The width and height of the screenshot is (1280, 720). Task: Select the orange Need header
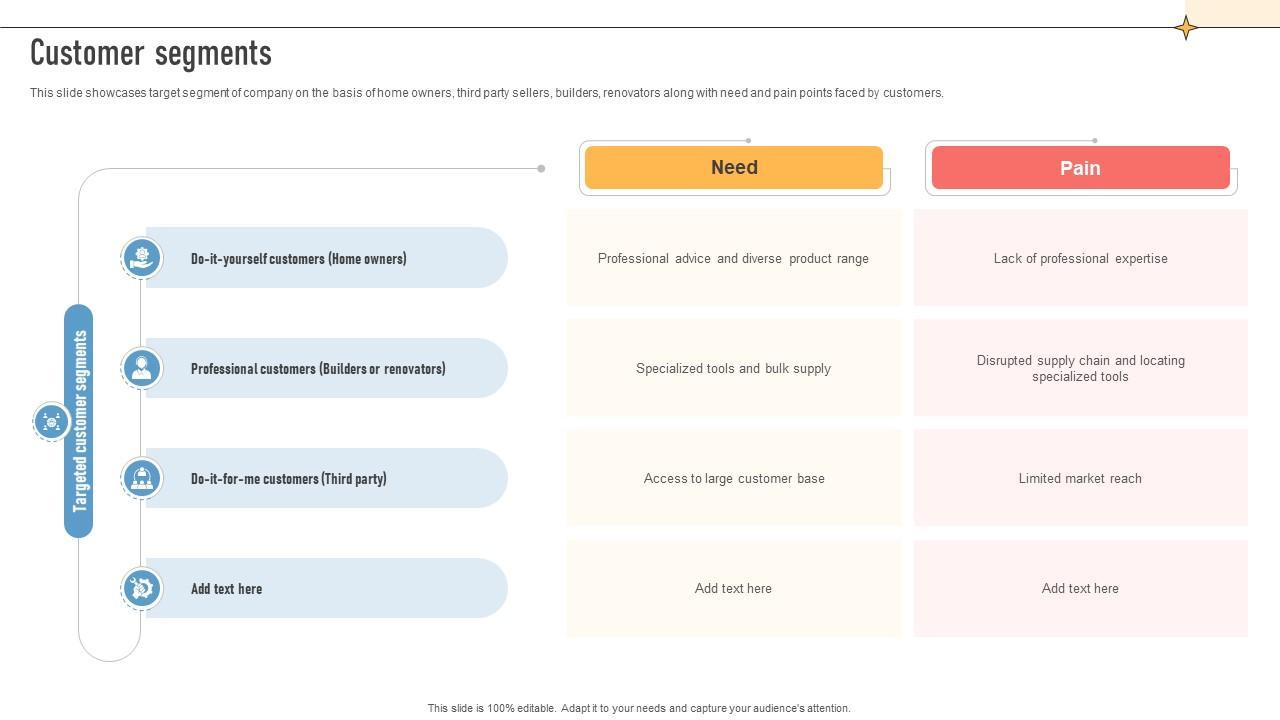[x=734, y=168]
